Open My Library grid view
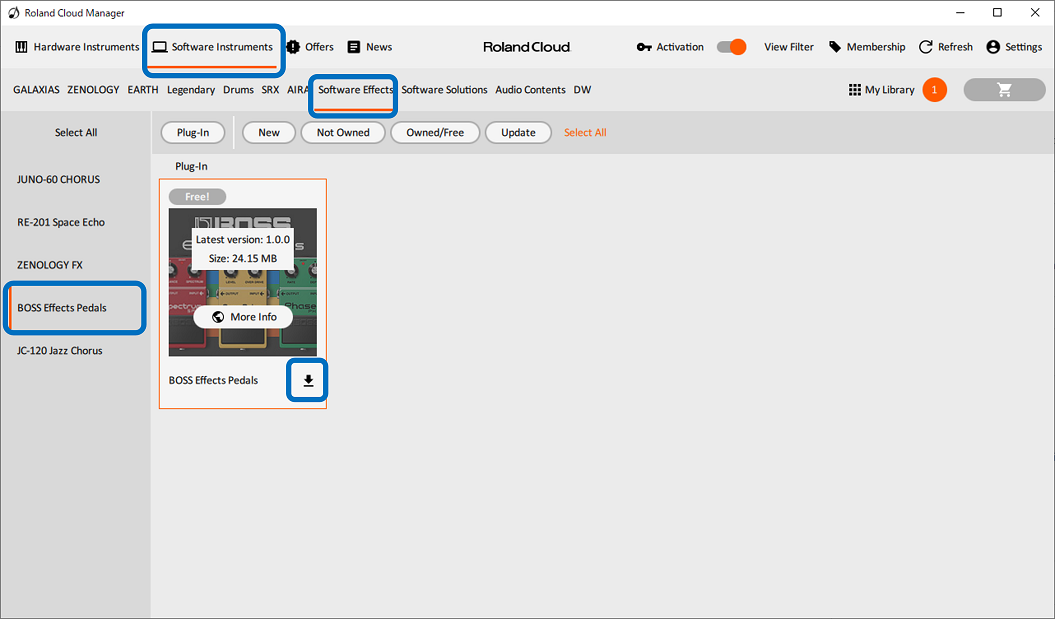This screenshot has height=619, width=1055. 881,89
